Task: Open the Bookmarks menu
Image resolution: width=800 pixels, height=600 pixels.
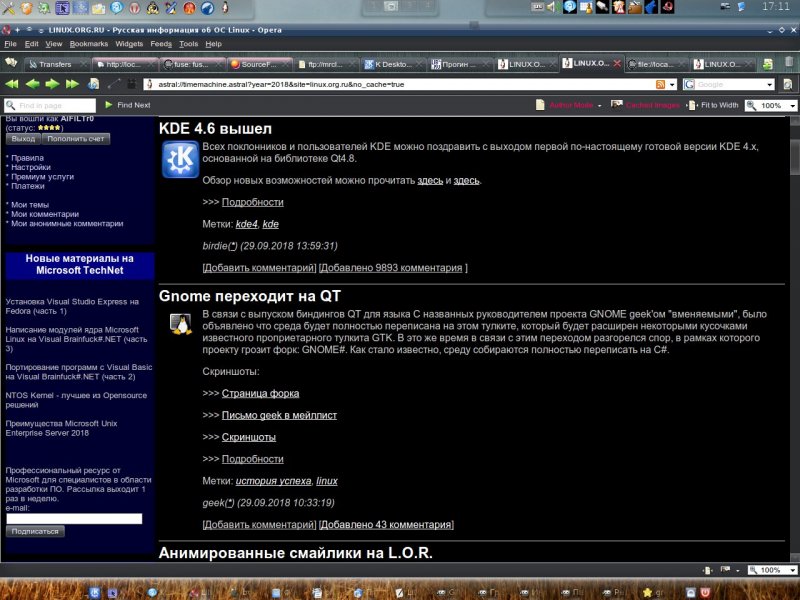Action: coord(89,44)
